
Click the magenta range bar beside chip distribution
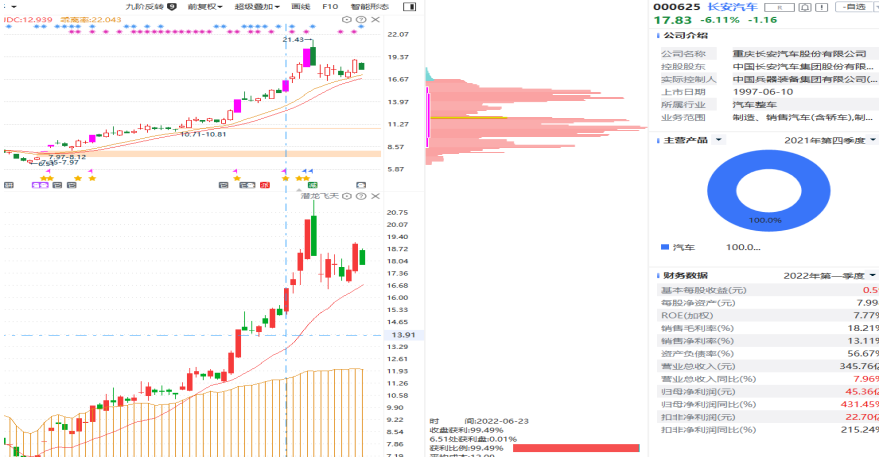tap(428, 117)
